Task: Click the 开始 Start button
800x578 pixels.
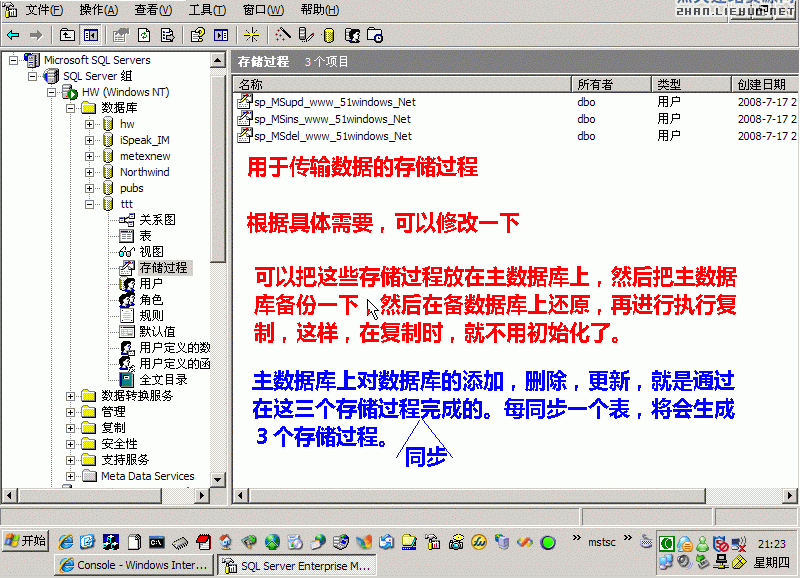Action: pyautogui.click(x=26, y=541)
